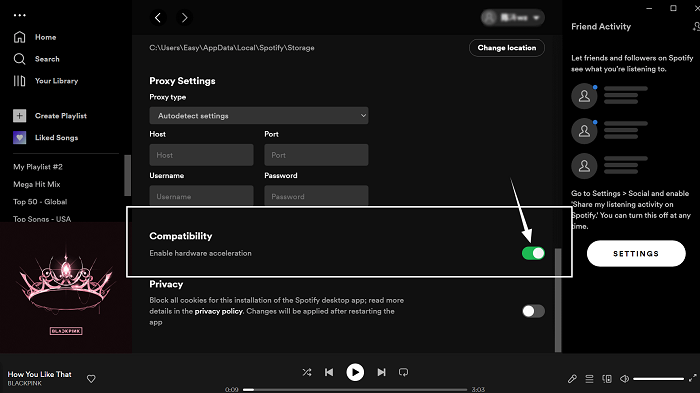Open the lyrics microphone icon
The width and height of the screenshot is (700, 393).
(572, 379)
